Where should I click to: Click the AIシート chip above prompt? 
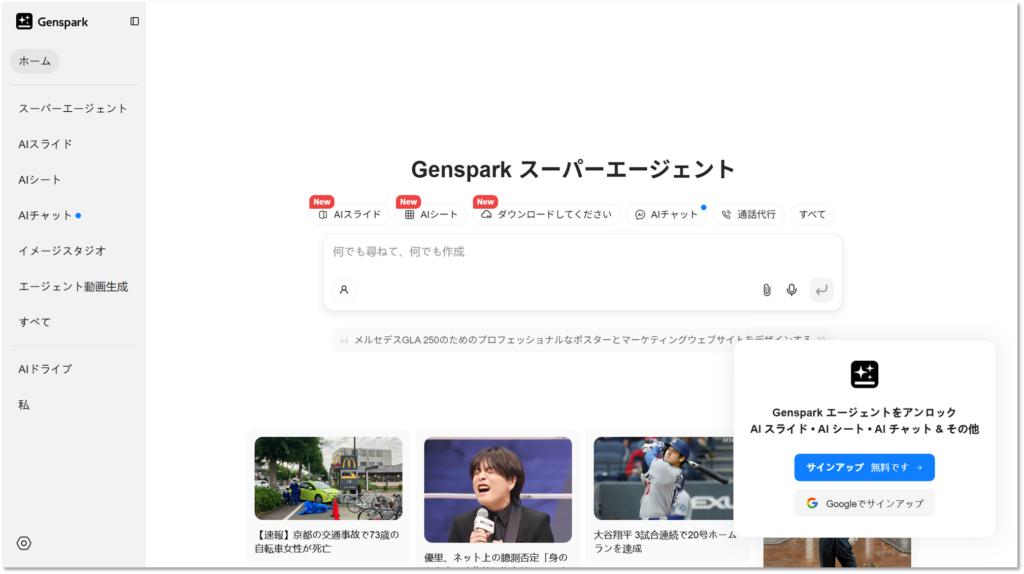click(431, 214)
